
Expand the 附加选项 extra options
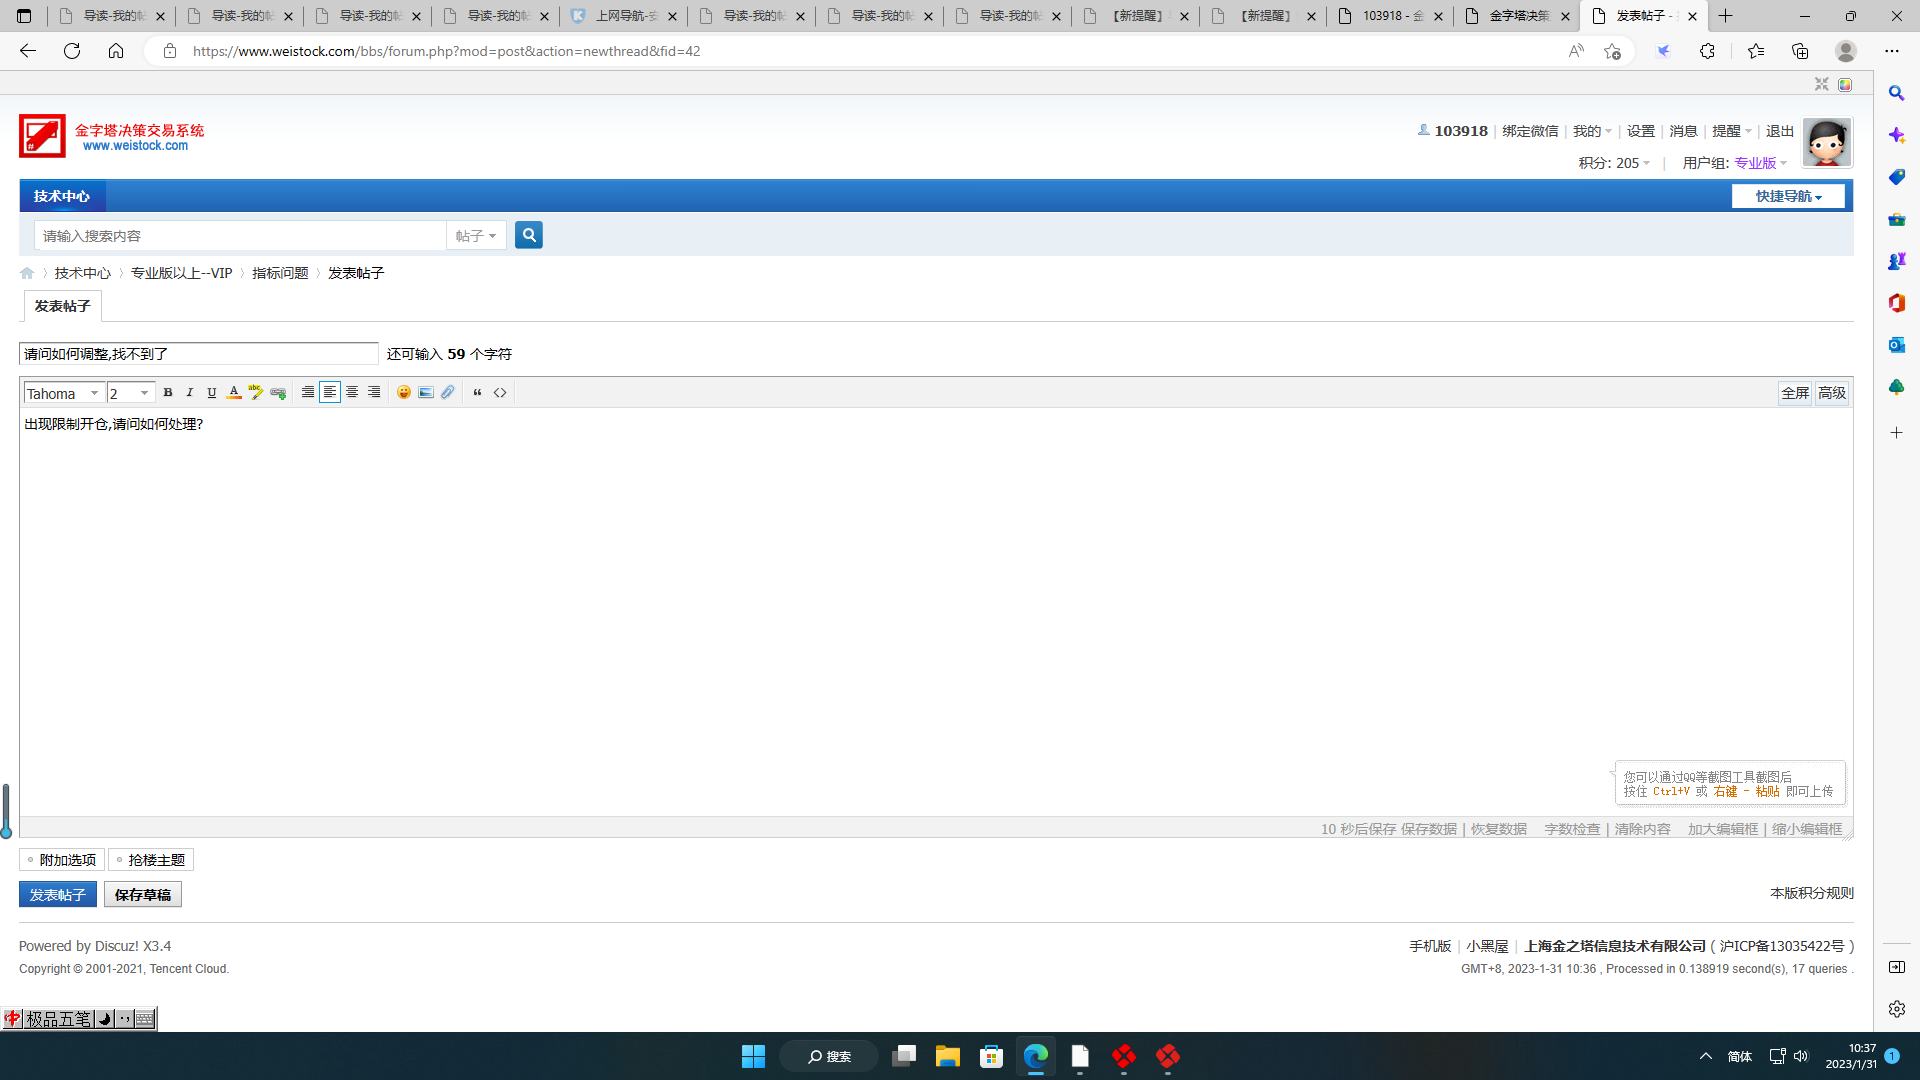click(62, 860)
